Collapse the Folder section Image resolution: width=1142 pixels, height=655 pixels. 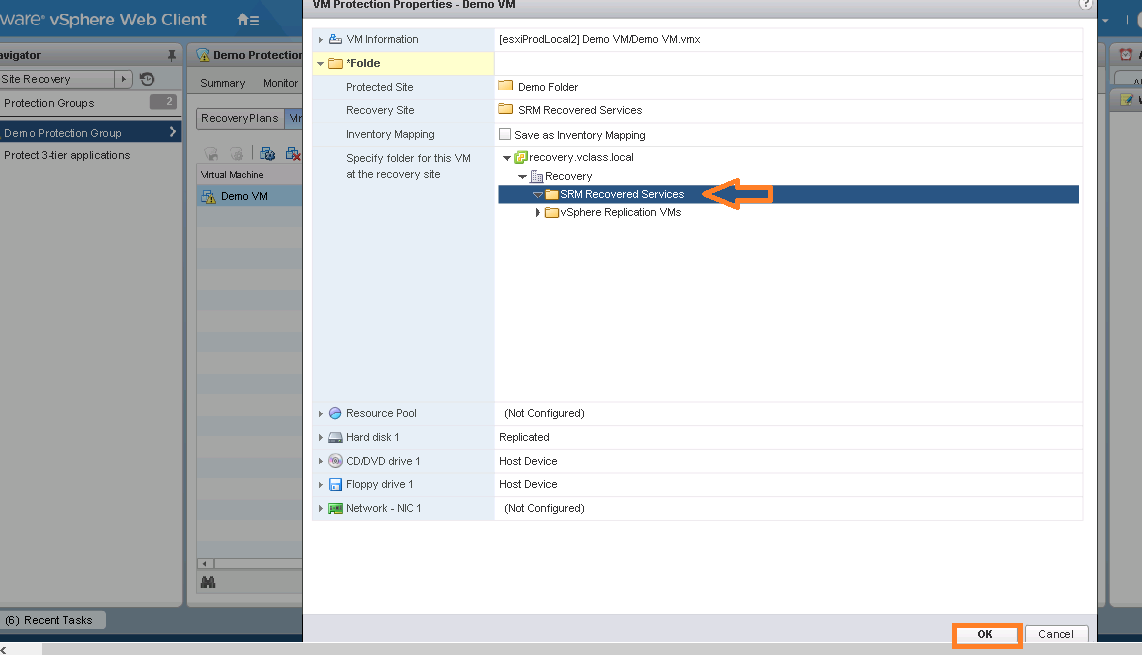tap(320, 63)
